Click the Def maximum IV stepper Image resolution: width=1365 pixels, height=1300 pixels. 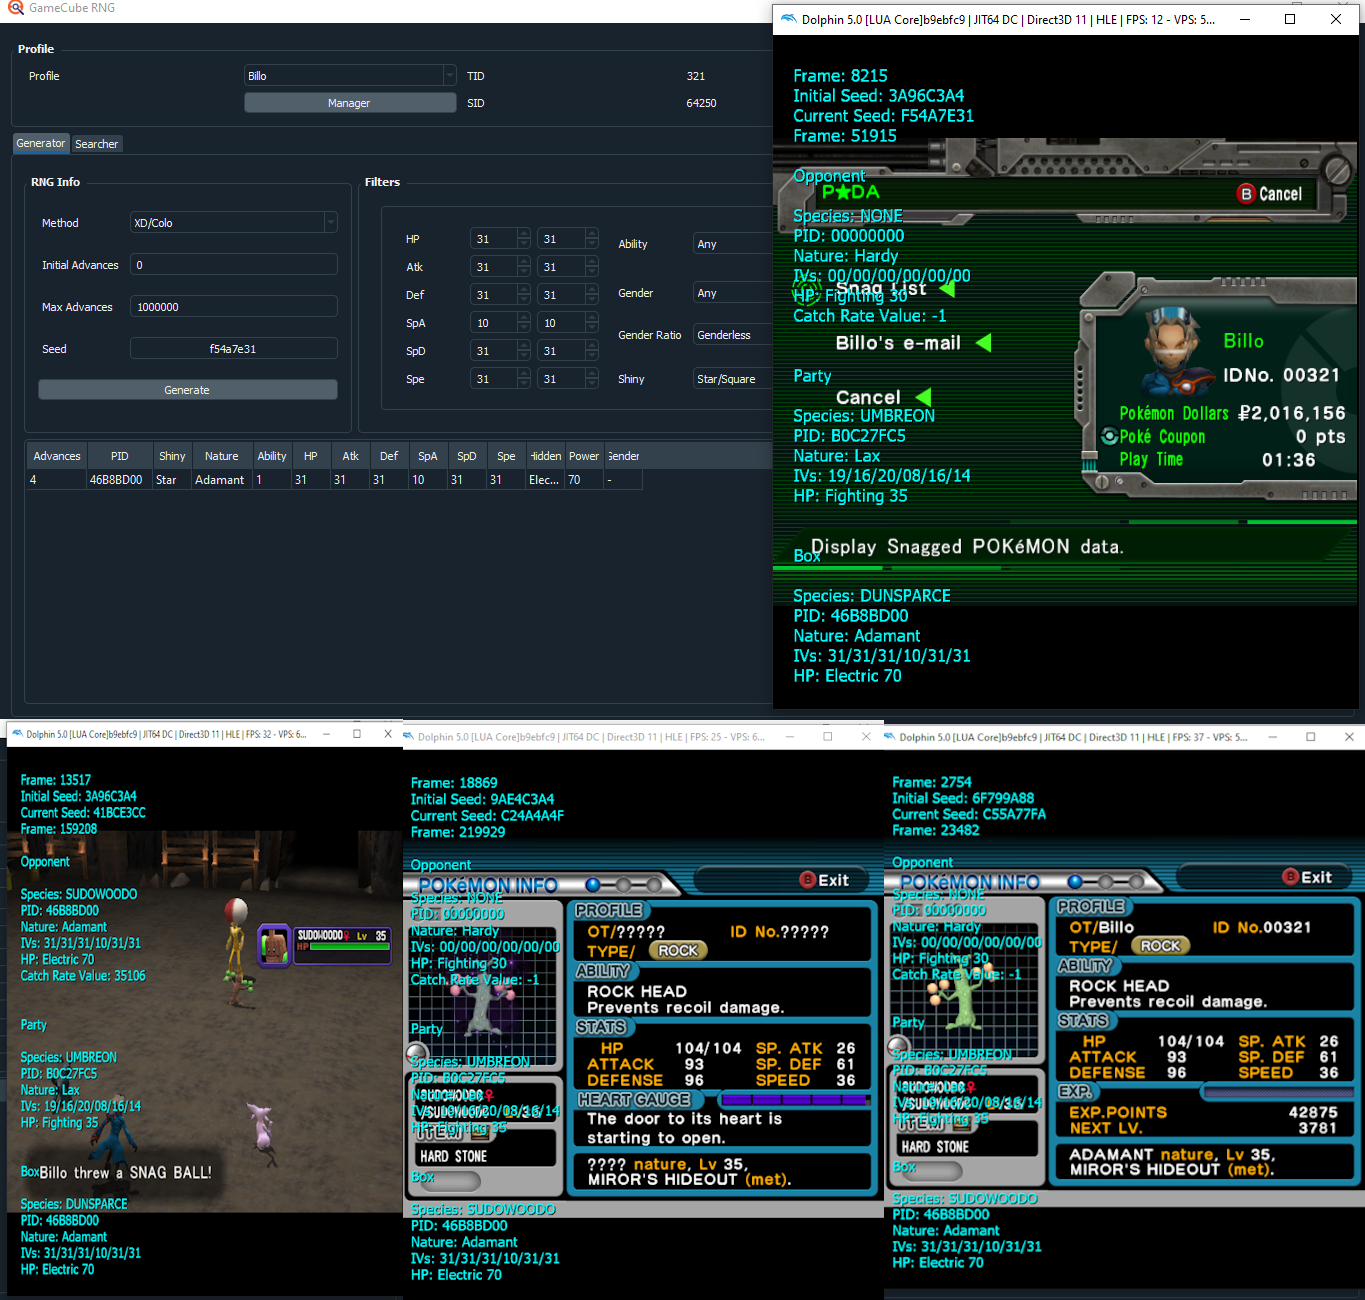click(x=591, y=295)
